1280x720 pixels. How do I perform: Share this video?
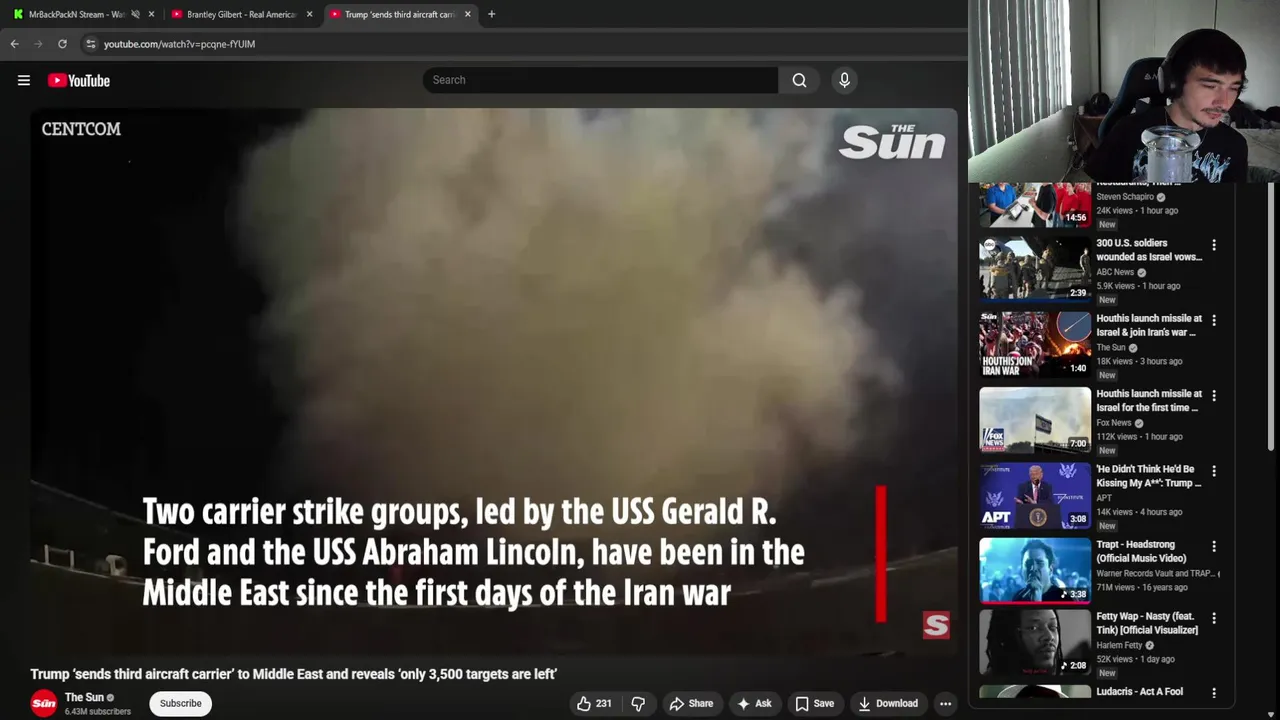(691, 703)
